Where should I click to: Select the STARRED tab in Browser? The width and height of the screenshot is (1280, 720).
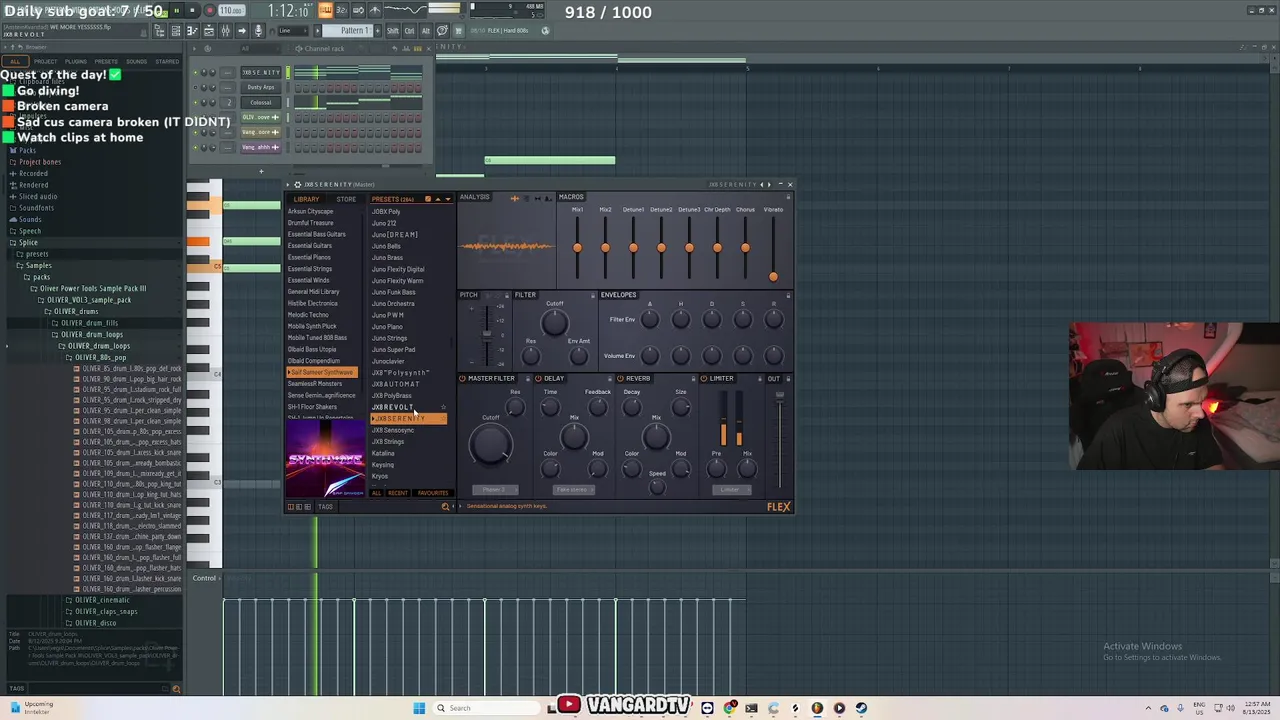tap(167, 61)
